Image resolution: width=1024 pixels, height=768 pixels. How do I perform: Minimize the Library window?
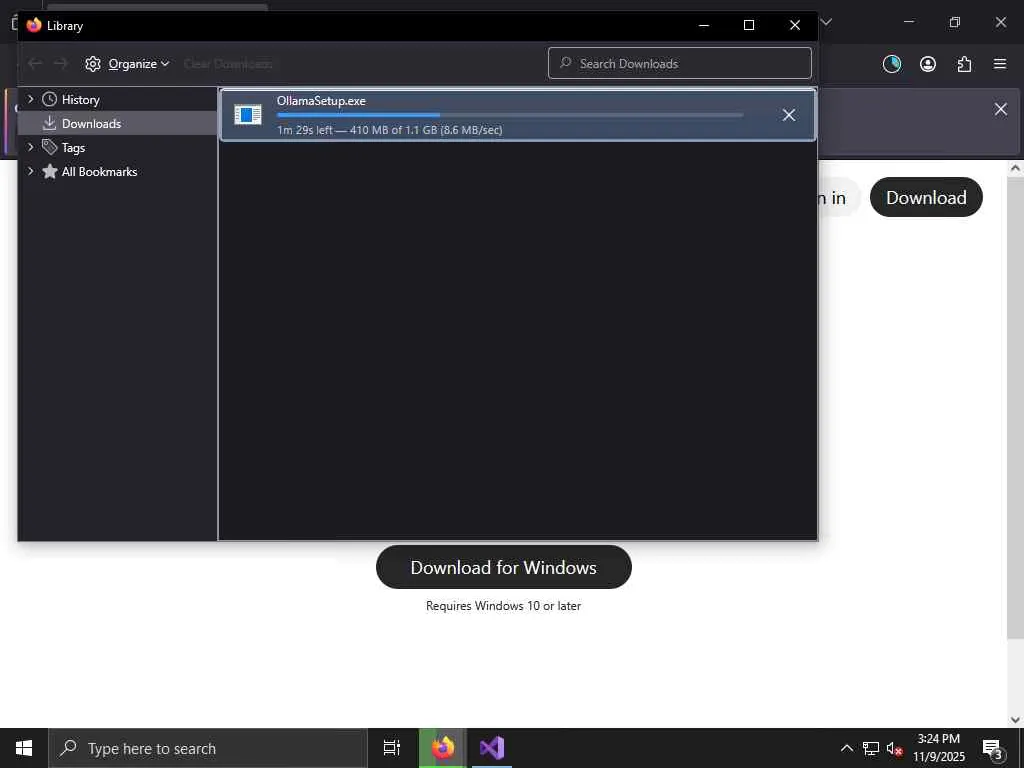coord(704,25)
